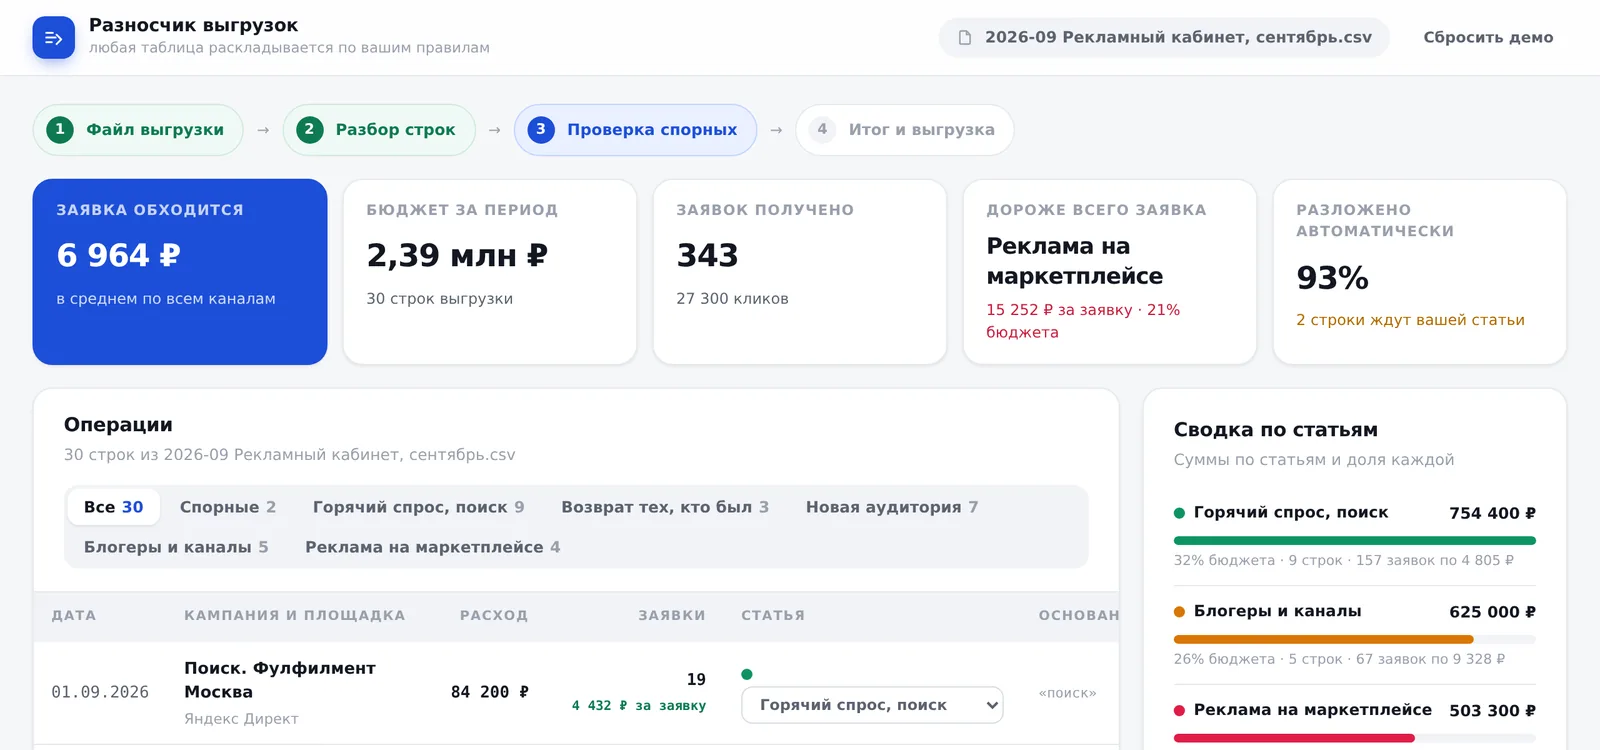Click the «Дата» column header

[x=74, y=615]
